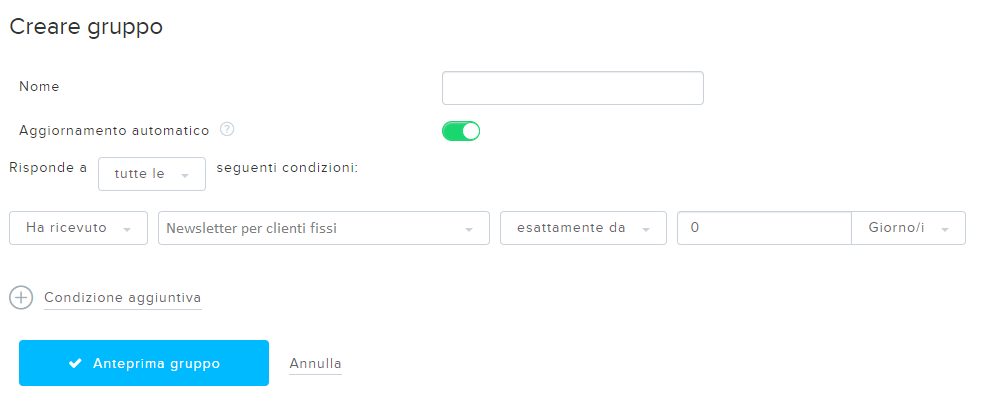Screen dimensions: 984x419
Task: Click the Nome text field
Action: (x=573, y=88)
